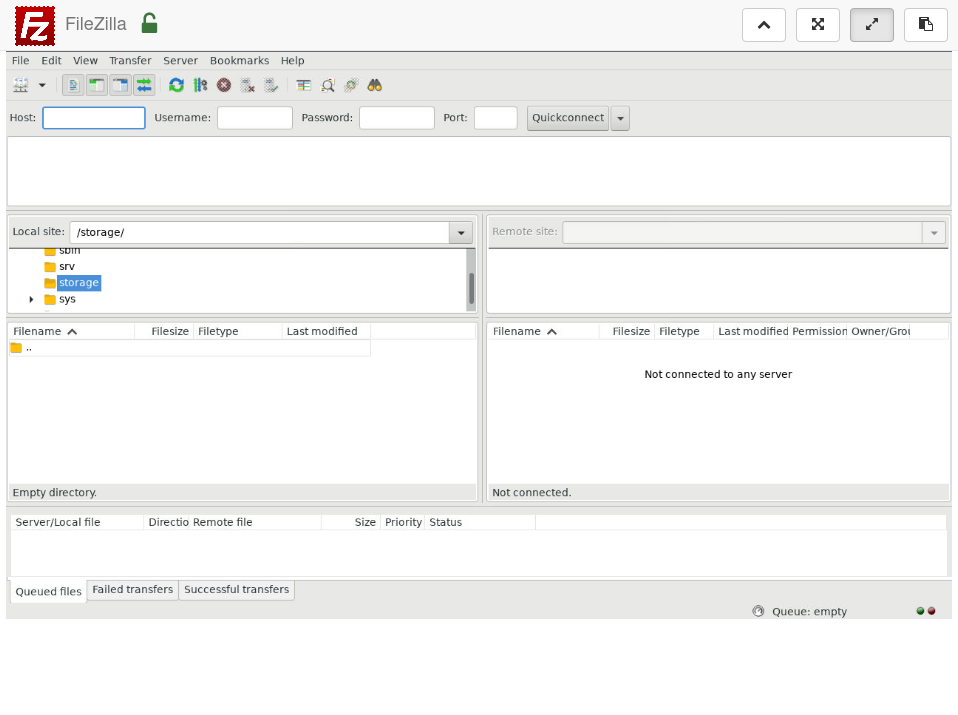Expand the sys folder node
958x715 pixels.
pos(31,299)
